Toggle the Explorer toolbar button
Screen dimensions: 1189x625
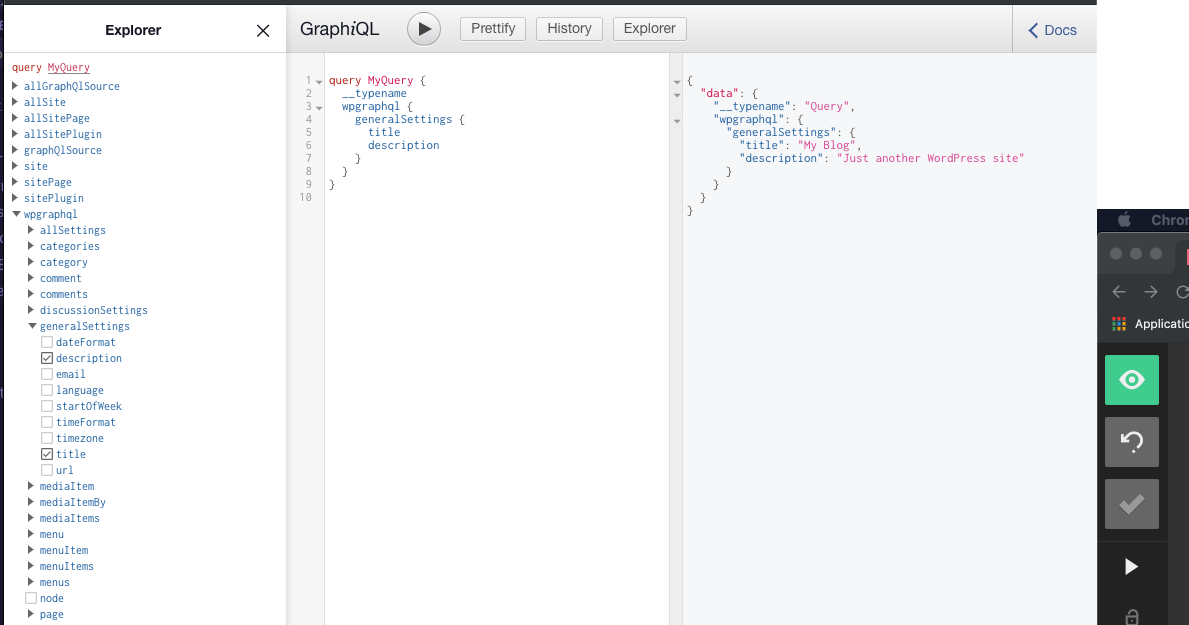click(x=650, y=29)
